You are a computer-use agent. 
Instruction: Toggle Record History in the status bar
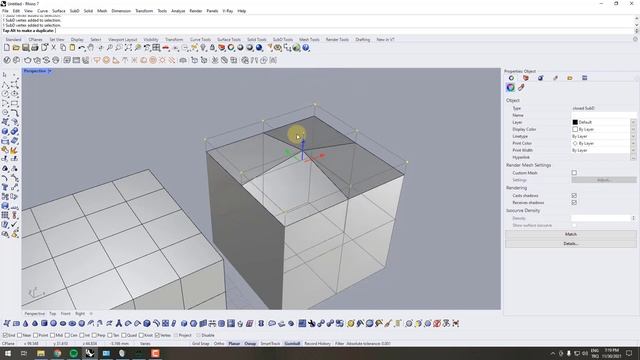(x=317, y=344)
